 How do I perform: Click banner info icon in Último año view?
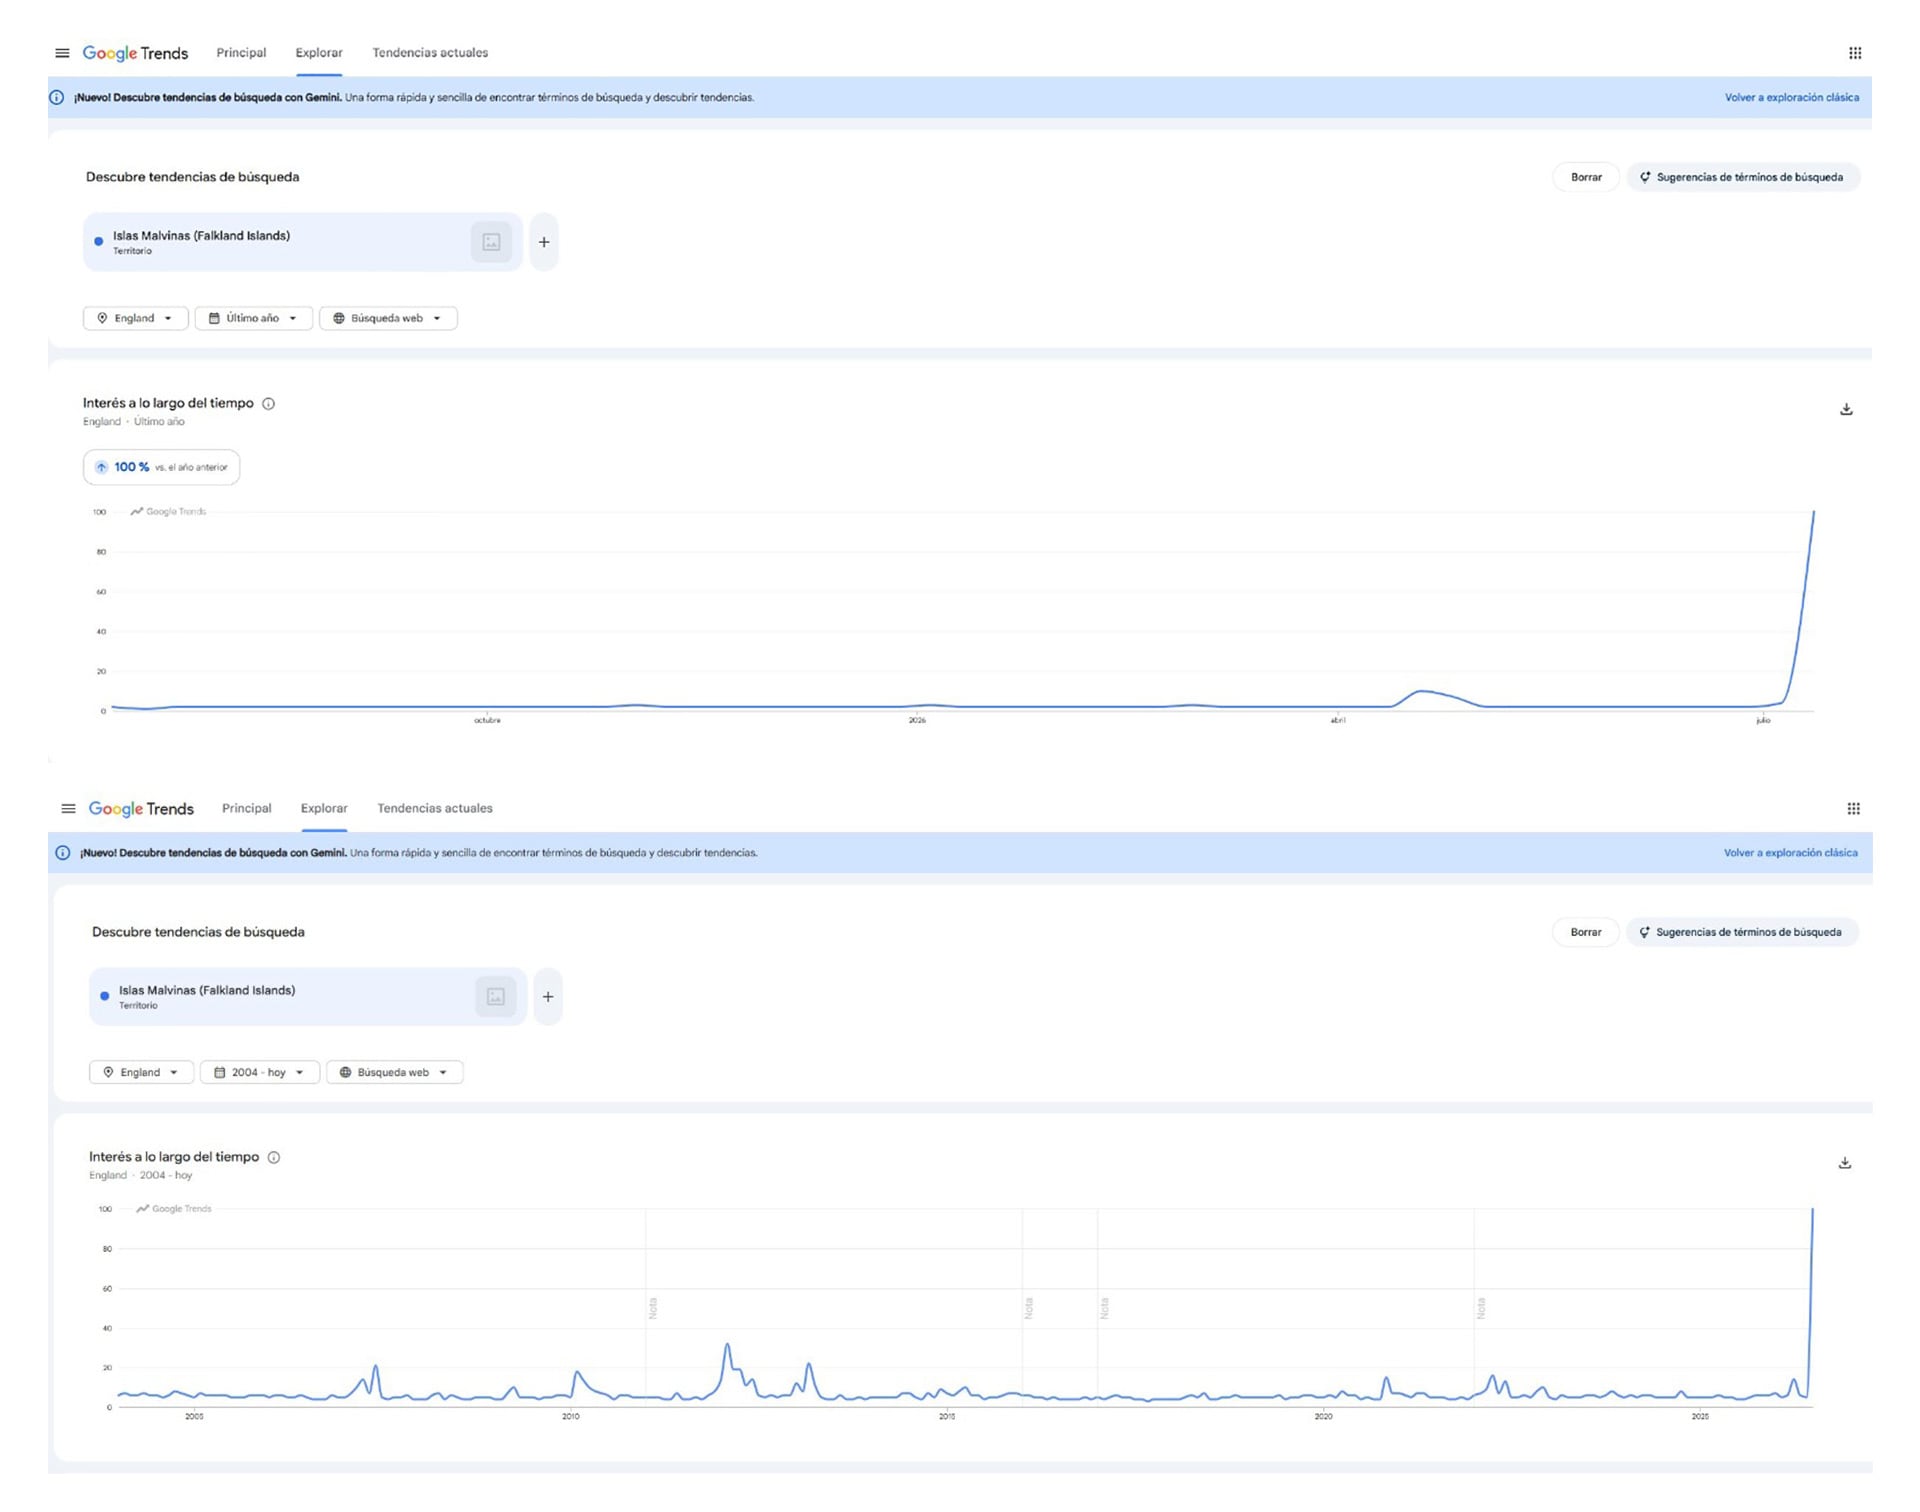pyautogui.click(x=57, y=97)
